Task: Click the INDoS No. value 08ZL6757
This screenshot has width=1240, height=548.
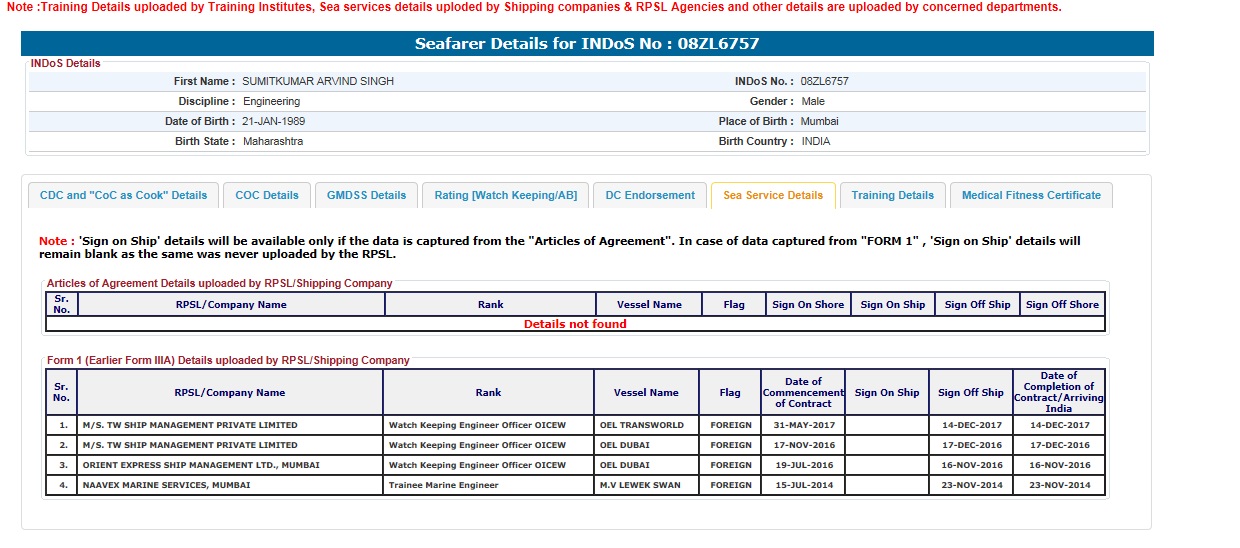Action: click(824, 81)
